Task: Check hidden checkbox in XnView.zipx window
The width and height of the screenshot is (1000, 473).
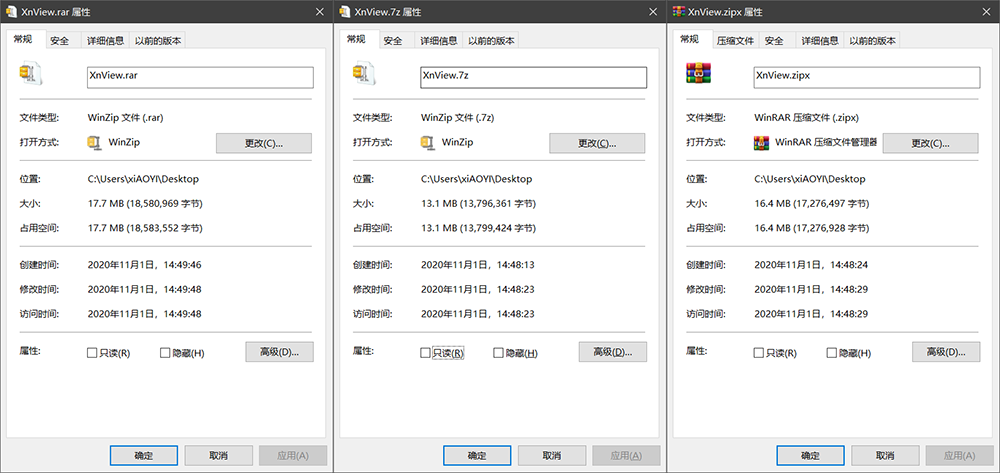Action: (832, 353)
